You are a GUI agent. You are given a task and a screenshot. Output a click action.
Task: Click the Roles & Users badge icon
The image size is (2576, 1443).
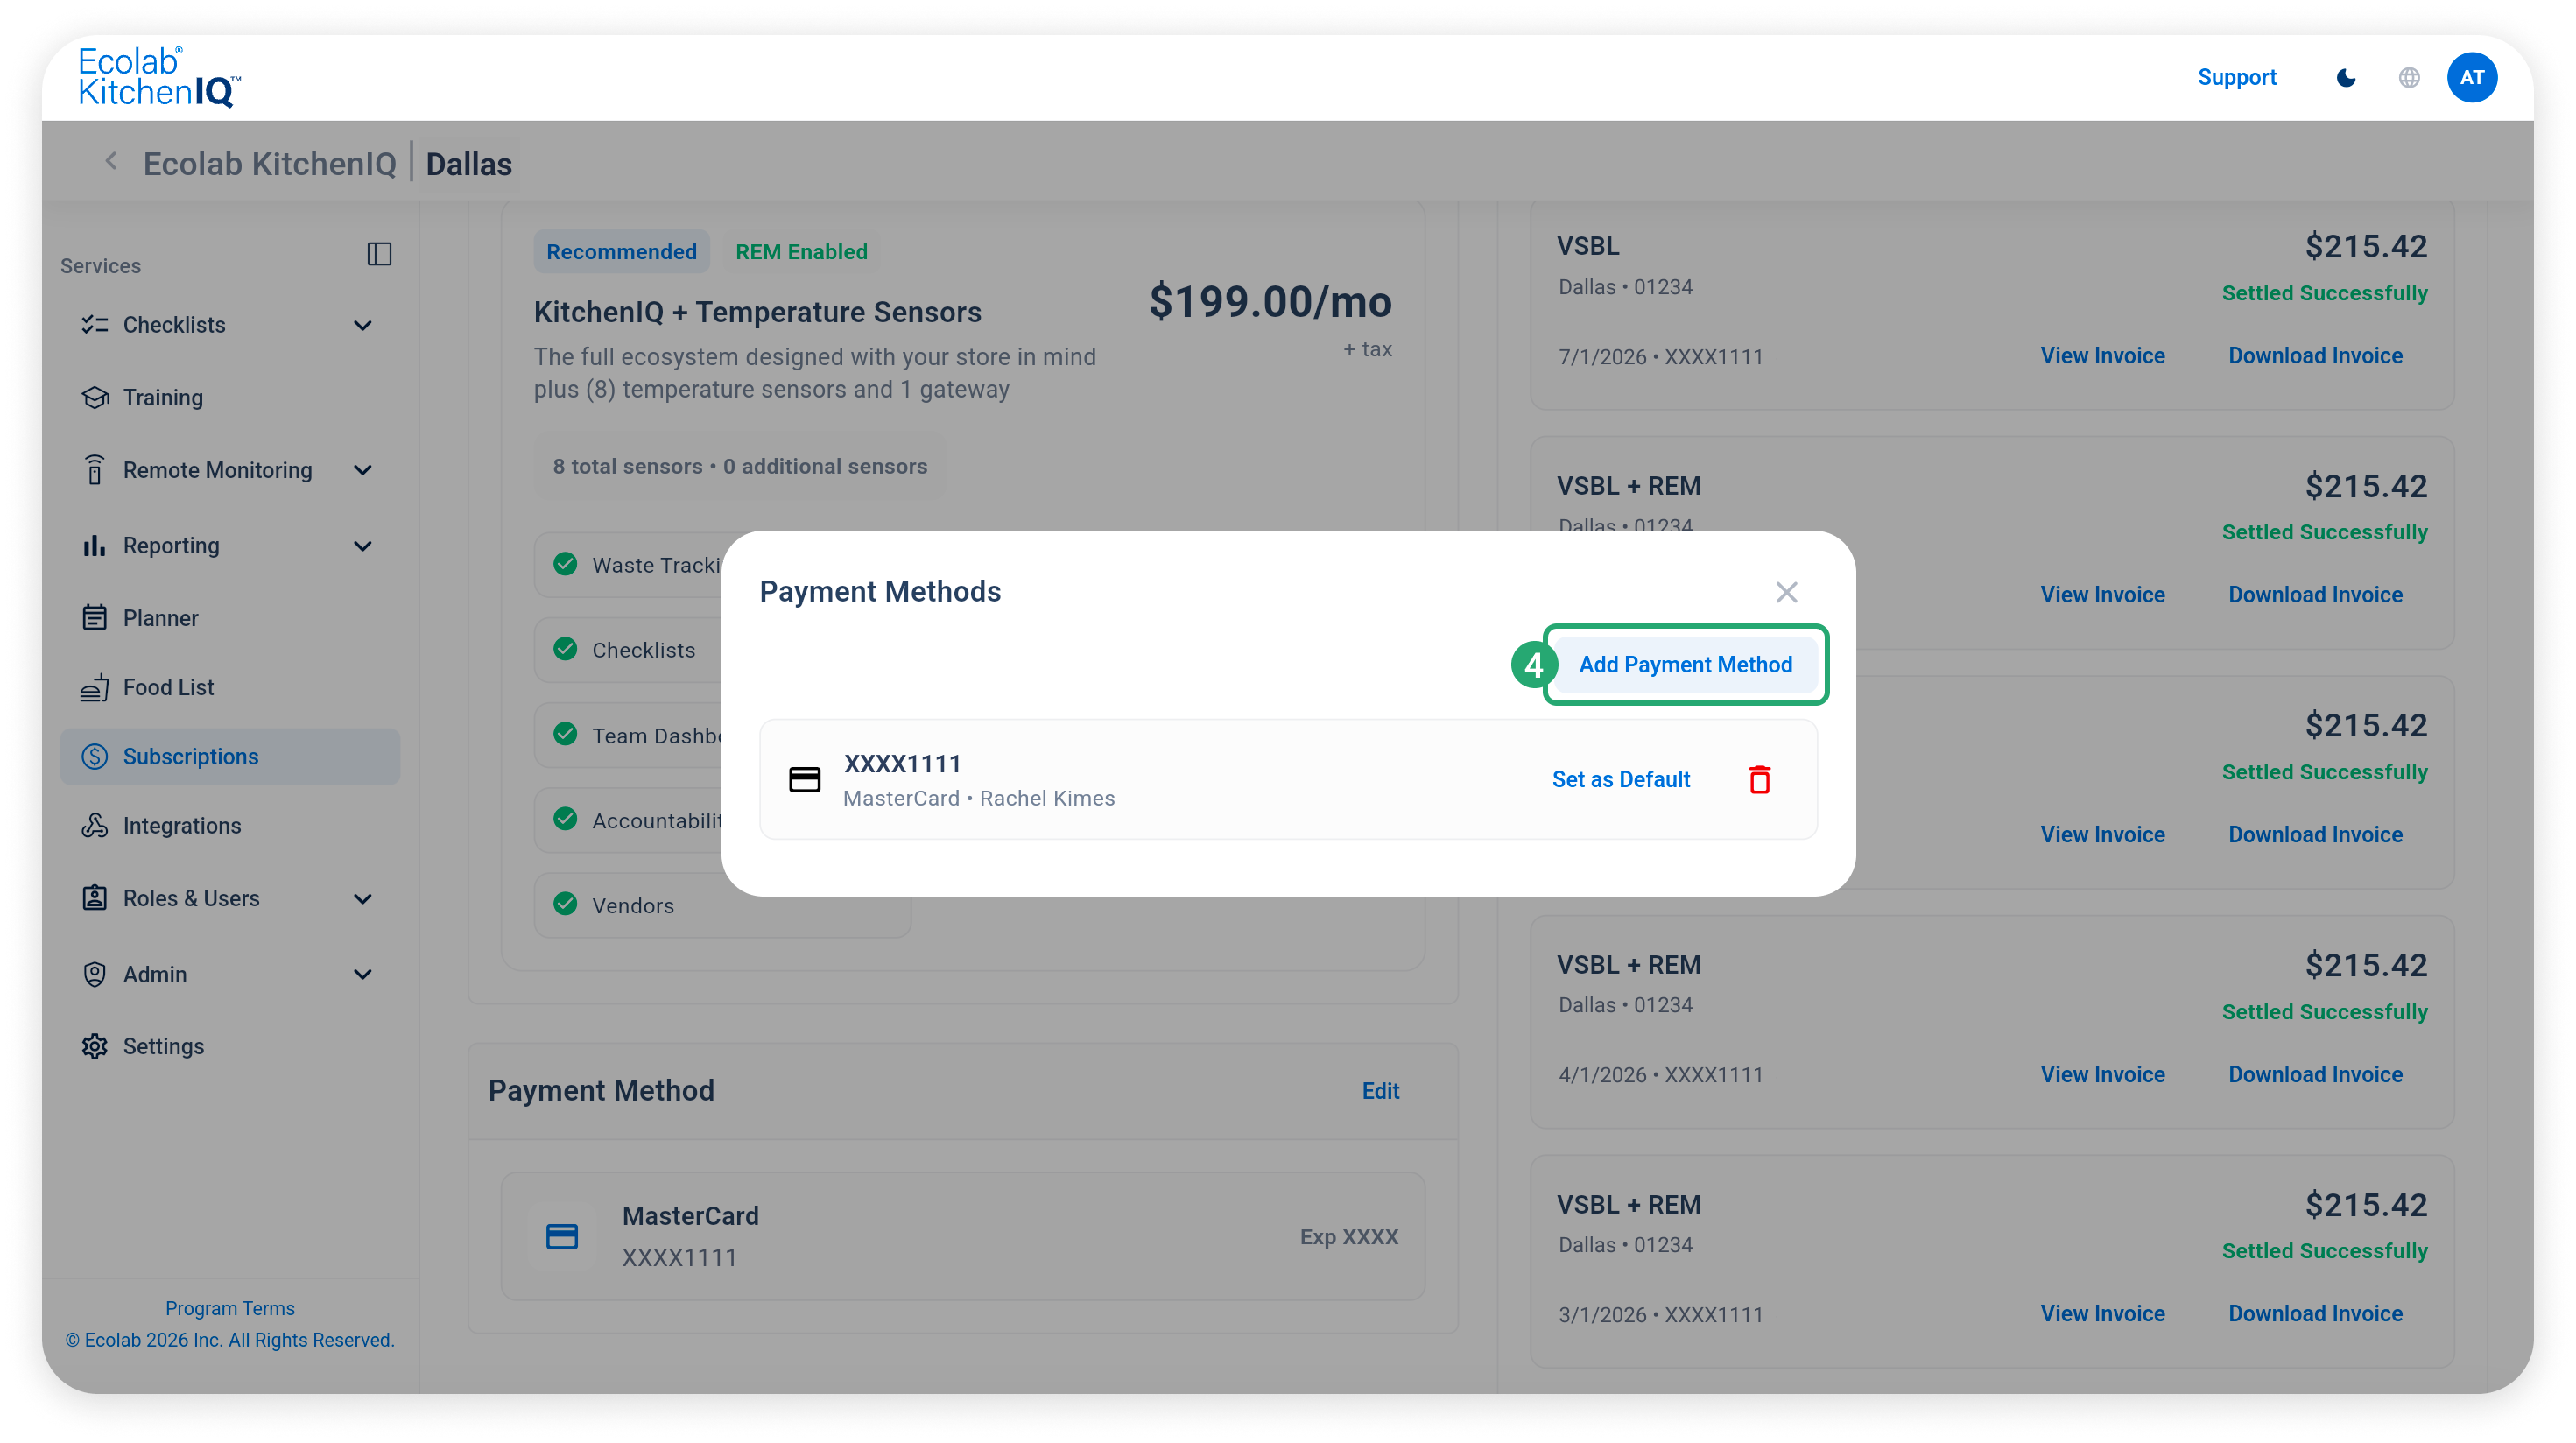click(95, 898)
